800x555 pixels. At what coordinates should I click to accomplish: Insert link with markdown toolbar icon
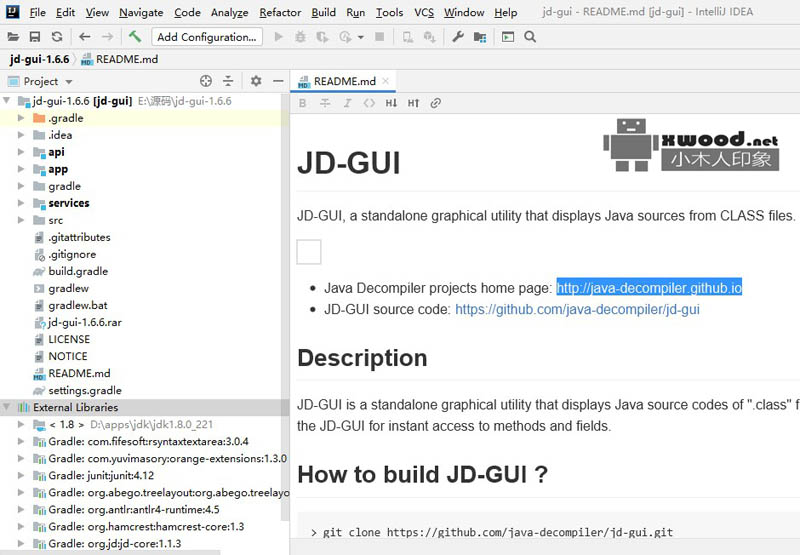pos(435,103)
